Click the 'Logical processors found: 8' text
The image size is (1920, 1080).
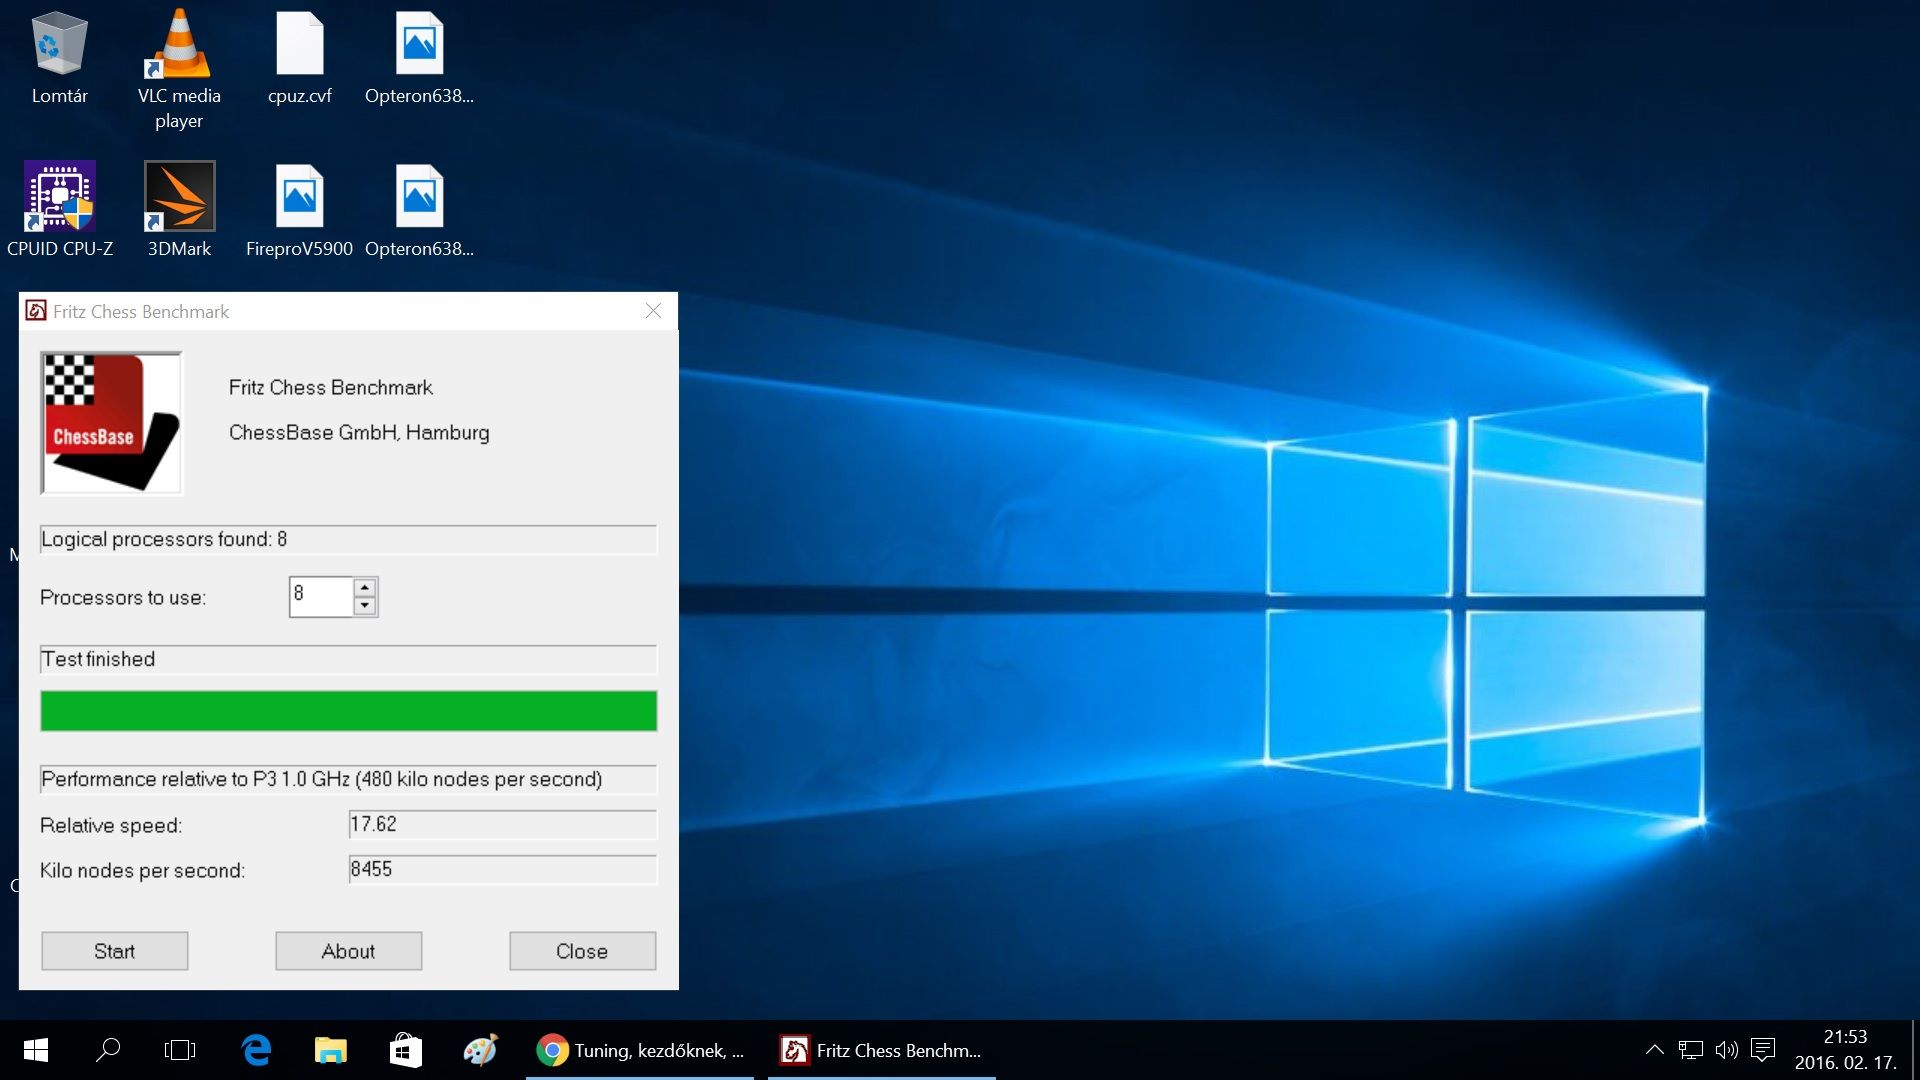[164, 539]
